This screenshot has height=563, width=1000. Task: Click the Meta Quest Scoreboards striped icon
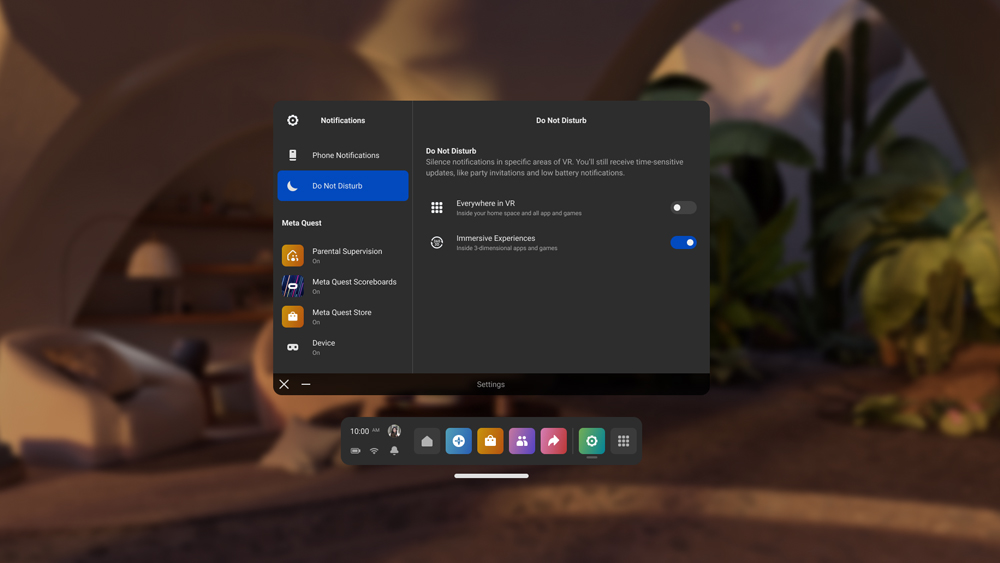(x=293, y=286)
